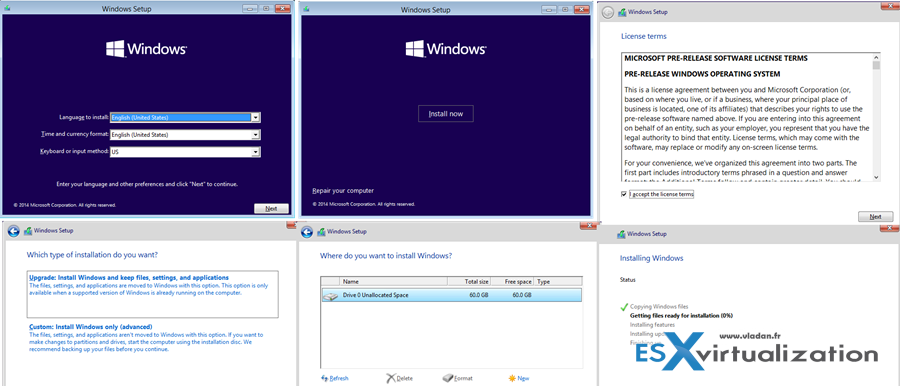Maximize the language preferences Setup window
Screen dimensions: 900x386
coord(266,9)
